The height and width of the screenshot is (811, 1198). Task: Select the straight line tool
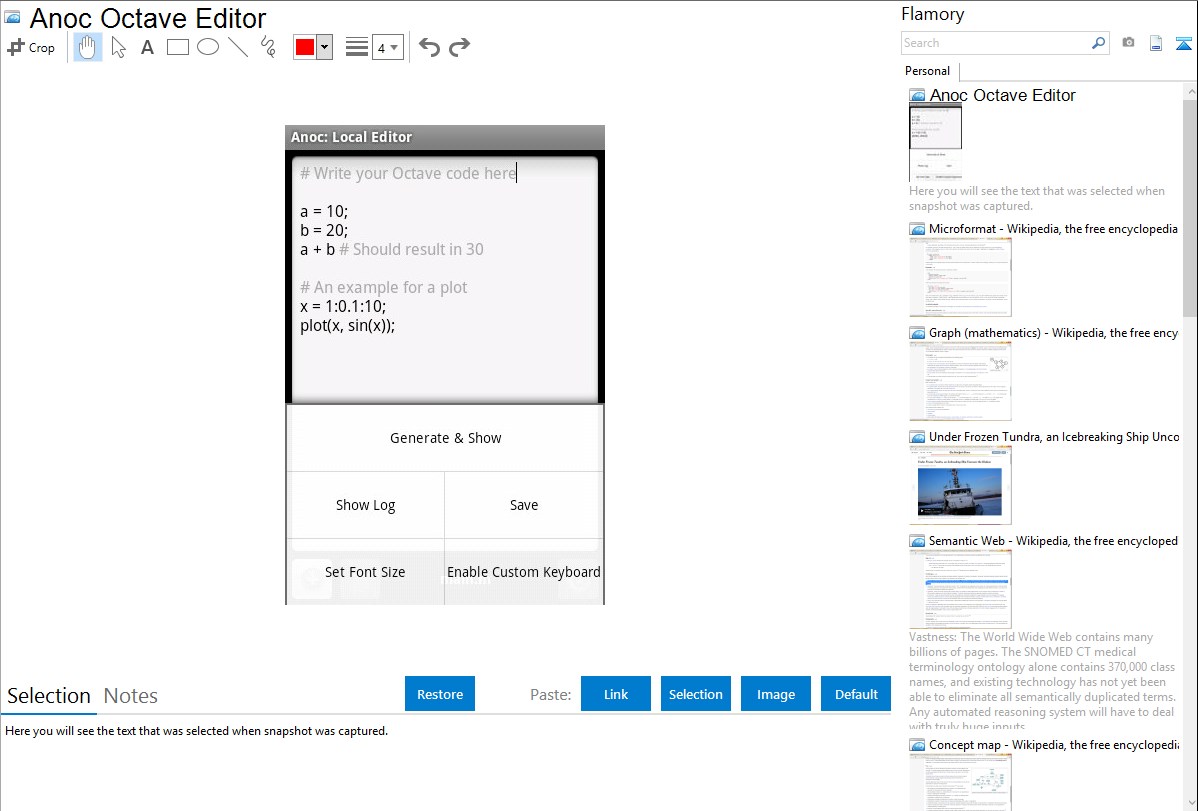click(x=238, y=47)
